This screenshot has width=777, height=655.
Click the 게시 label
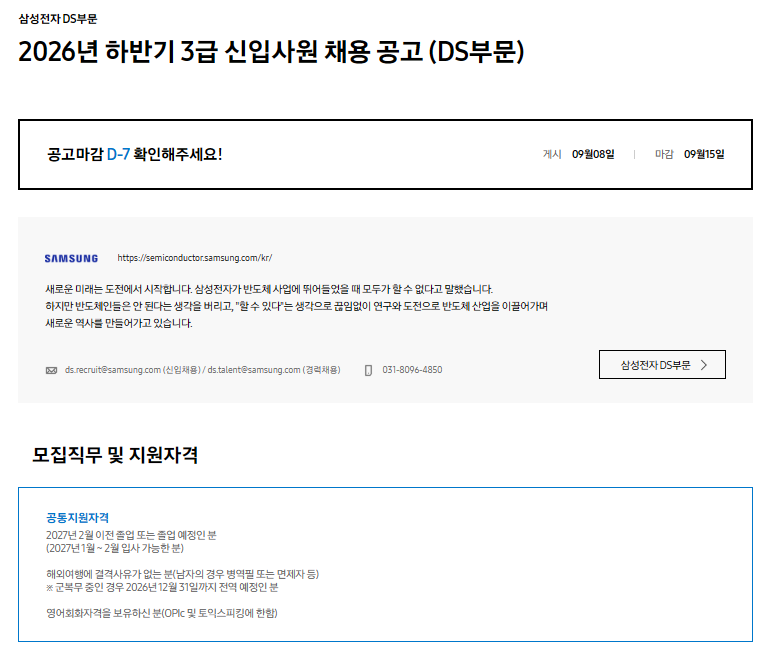tap(552, 155)
